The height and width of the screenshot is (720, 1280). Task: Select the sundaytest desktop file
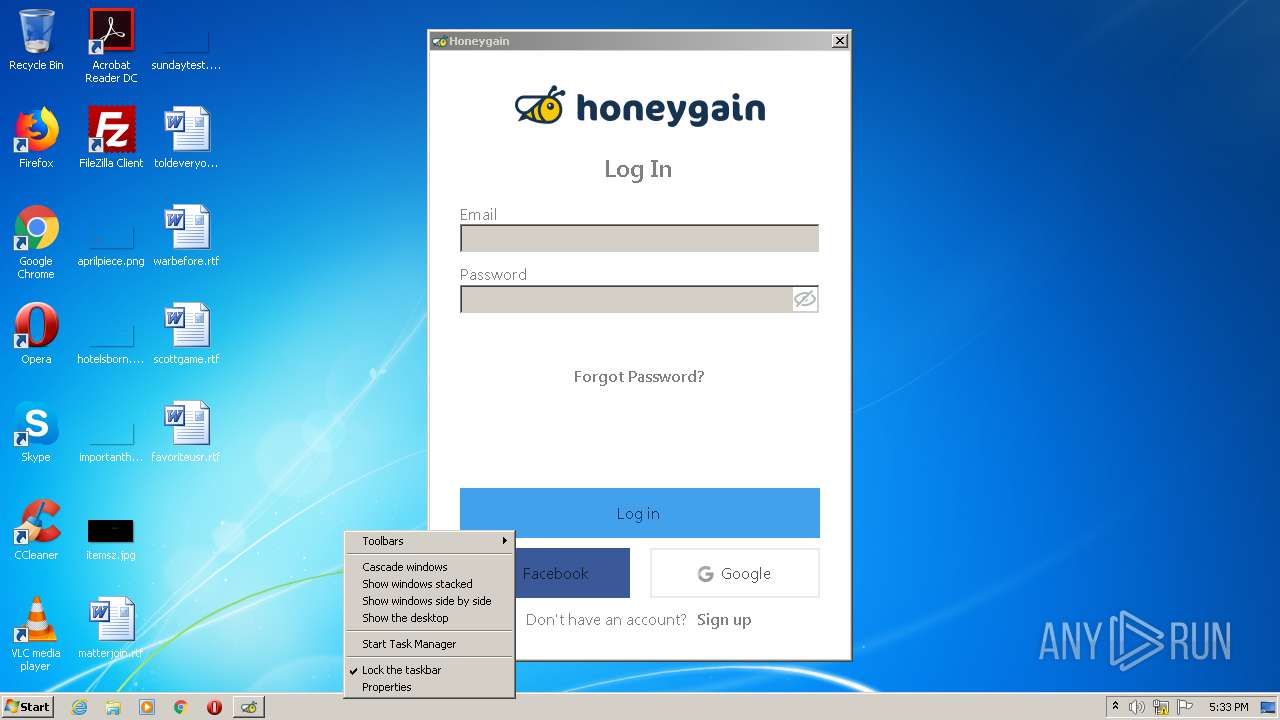(x=186, y=46)
